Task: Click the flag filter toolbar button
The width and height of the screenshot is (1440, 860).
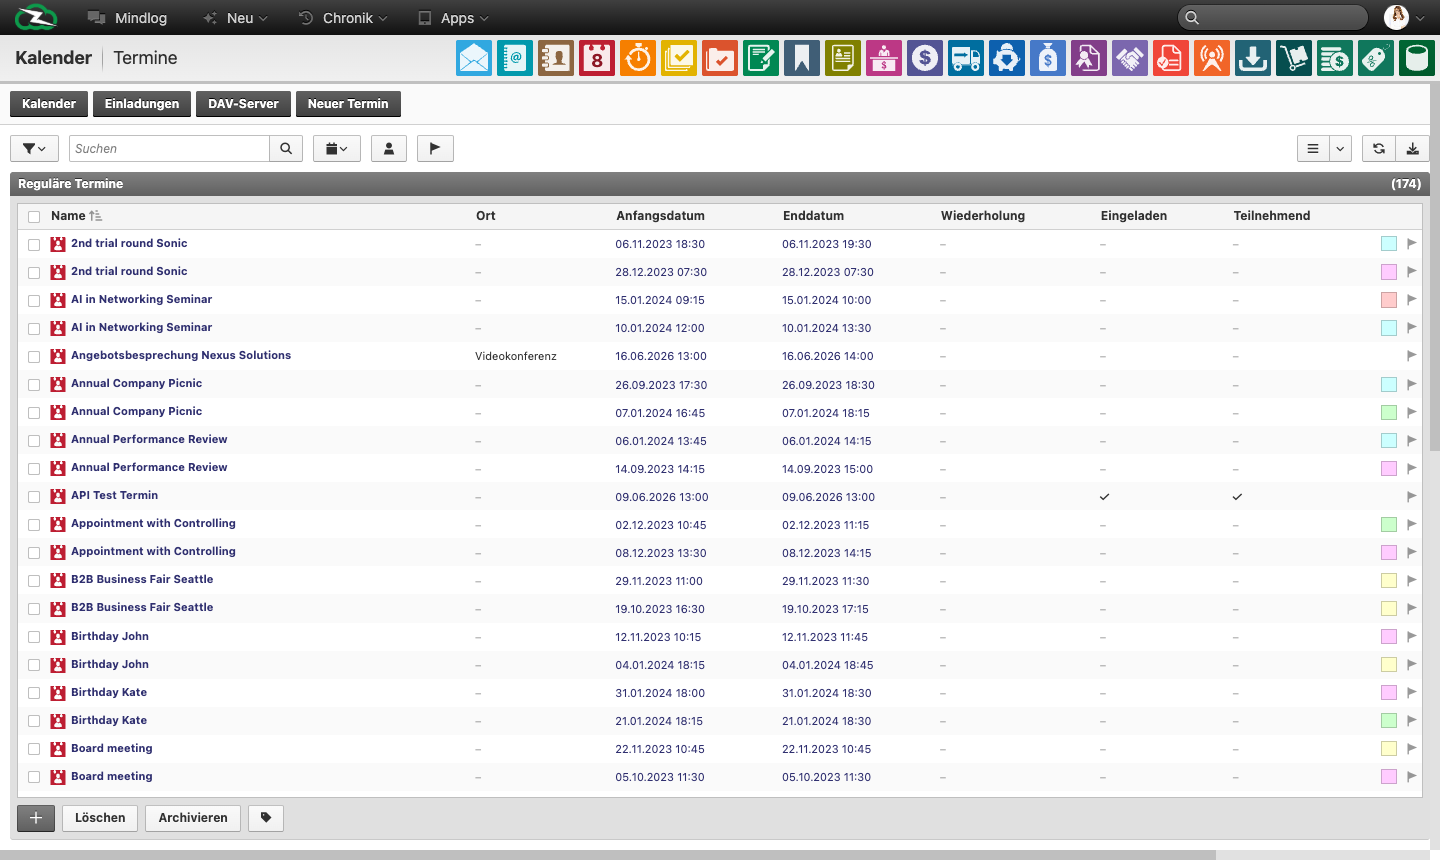Action: click(x=435, y=148)
